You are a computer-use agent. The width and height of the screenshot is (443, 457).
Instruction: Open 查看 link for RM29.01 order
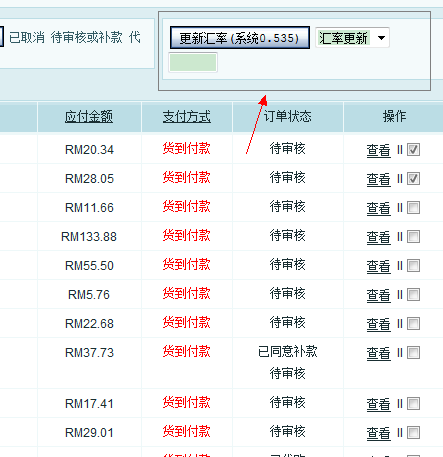click(379, 433)
